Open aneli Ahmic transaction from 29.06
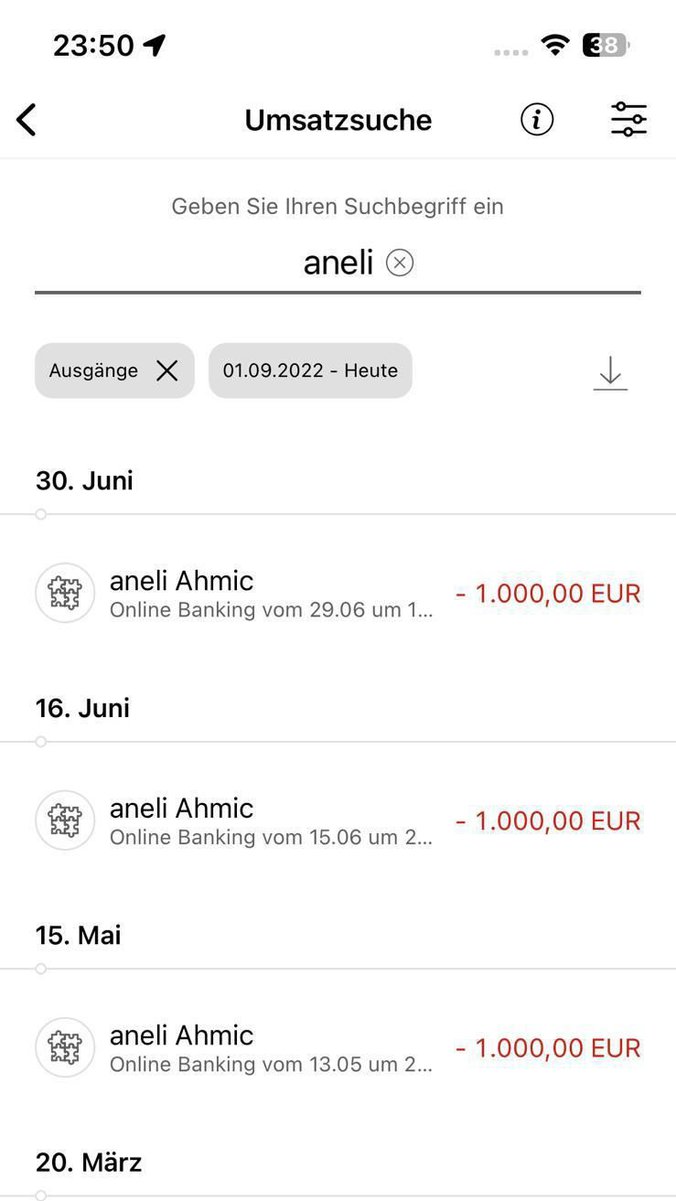The image size is (676, 1201). click(338, 594)
